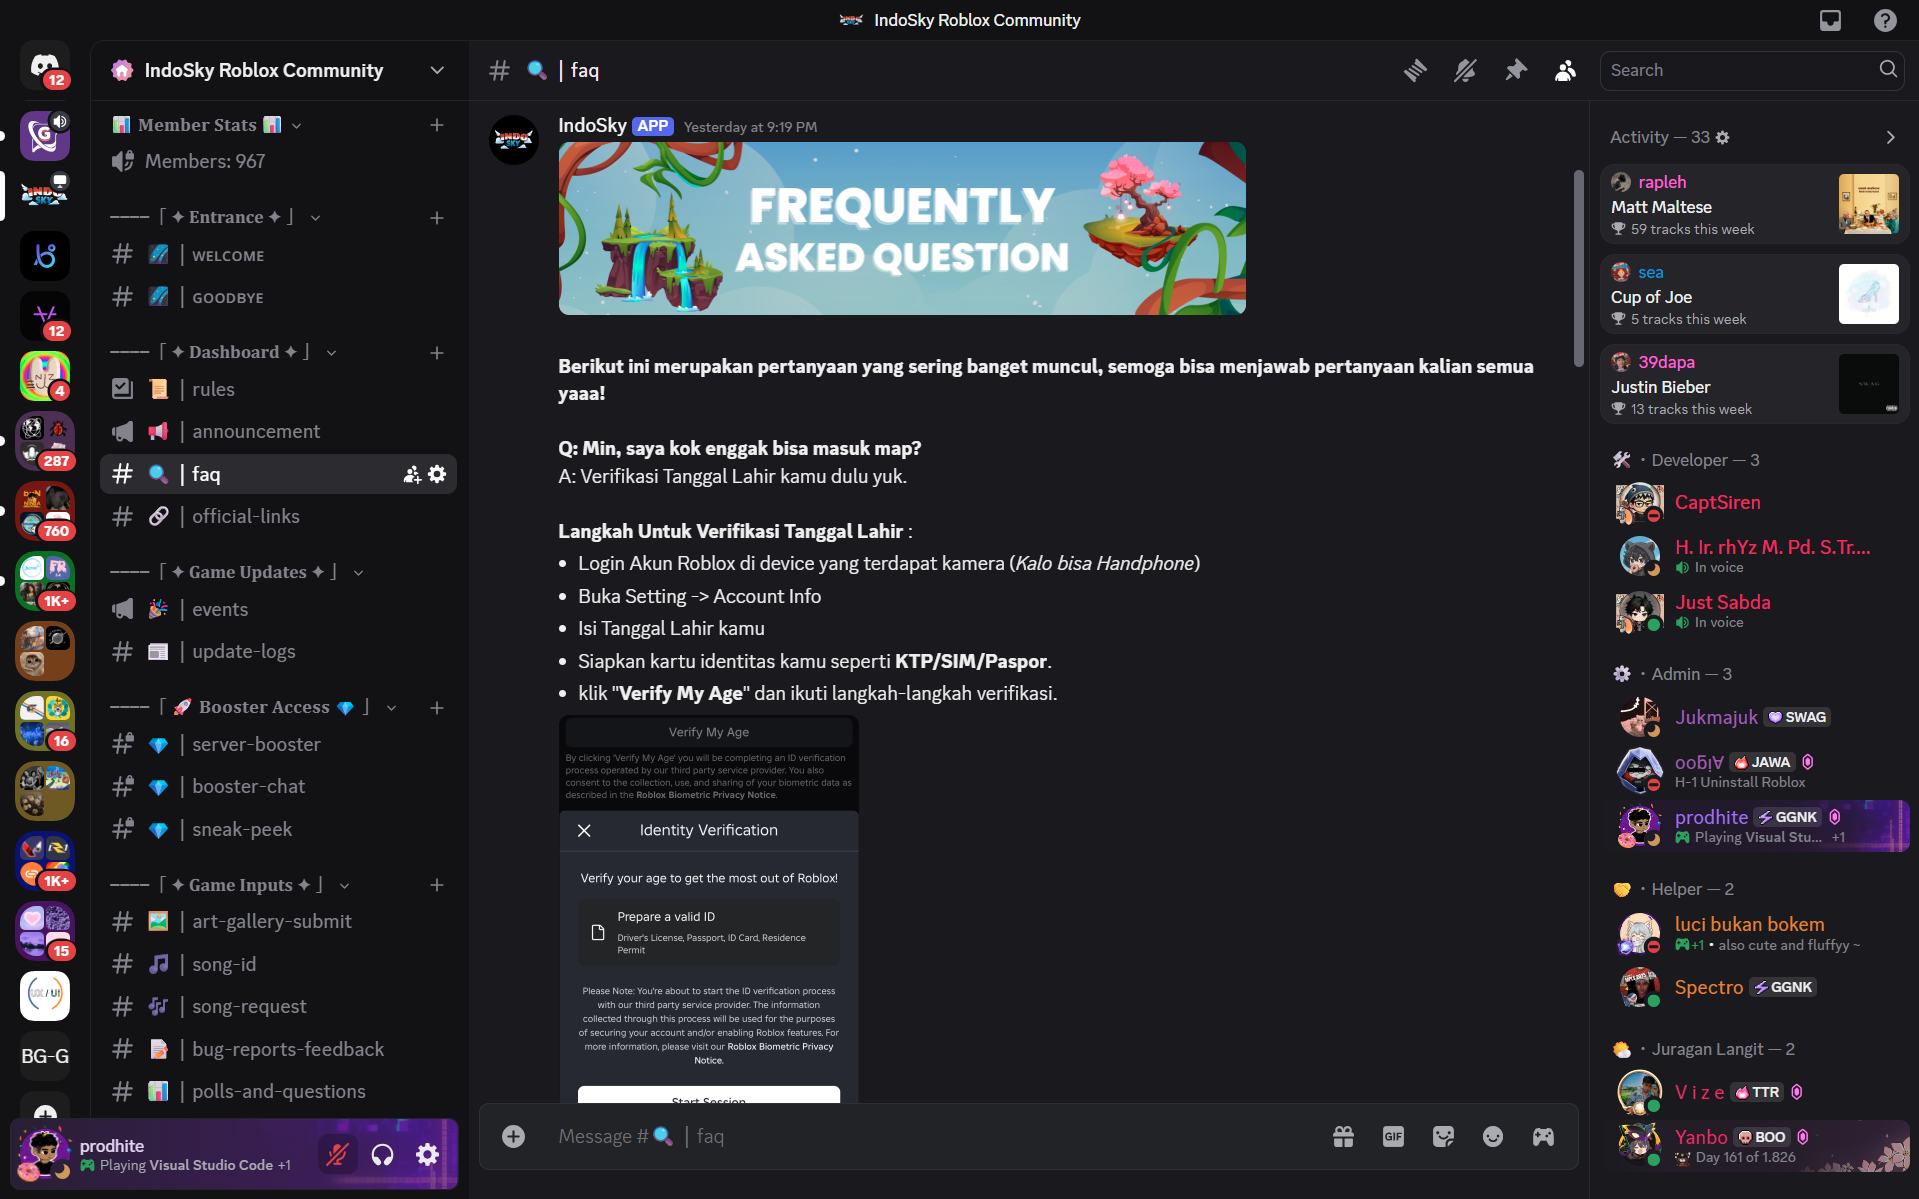Create invite for the faq channel
1919x1199 pixels.
[411, 474]
